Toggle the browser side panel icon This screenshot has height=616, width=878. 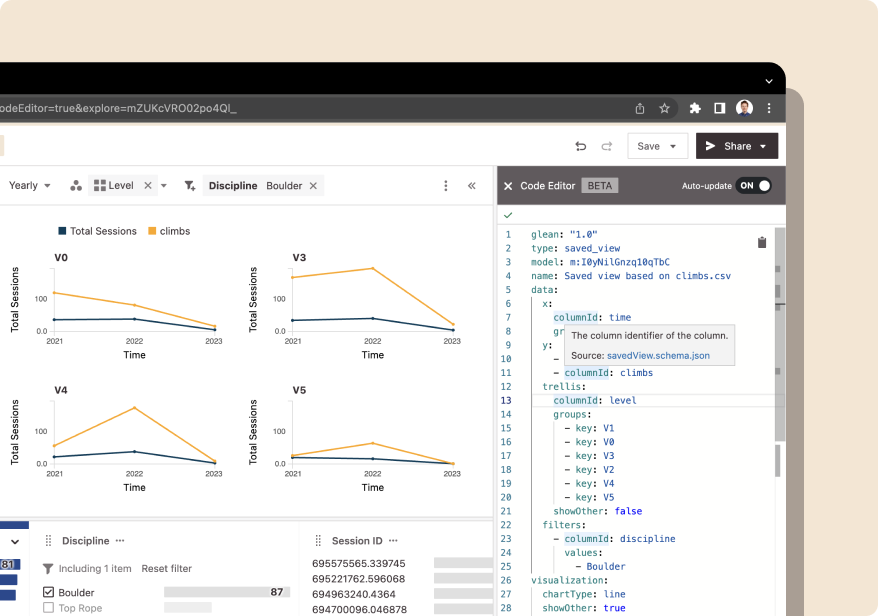point(720,108)
